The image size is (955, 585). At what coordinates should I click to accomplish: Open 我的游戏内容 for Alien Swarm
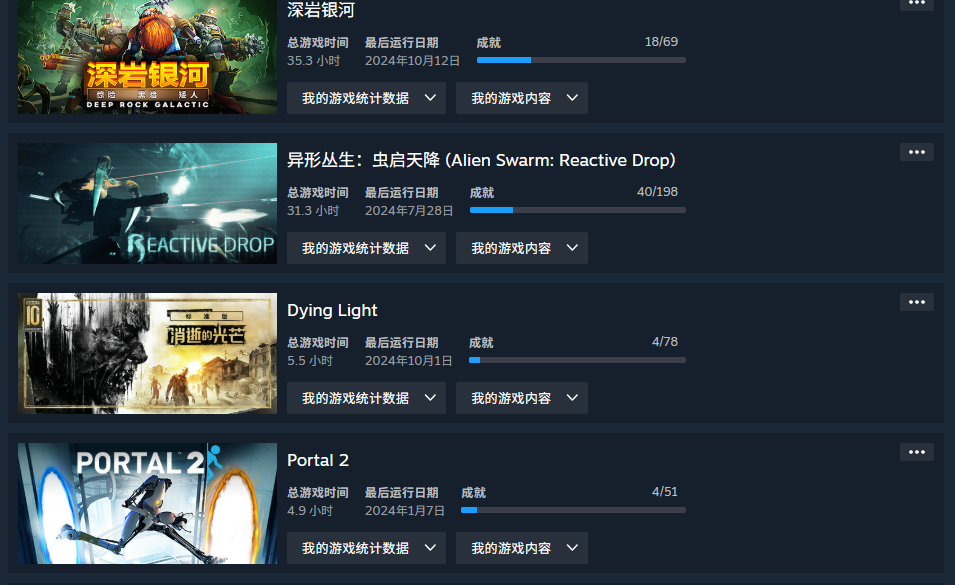(x=522, y=248)
